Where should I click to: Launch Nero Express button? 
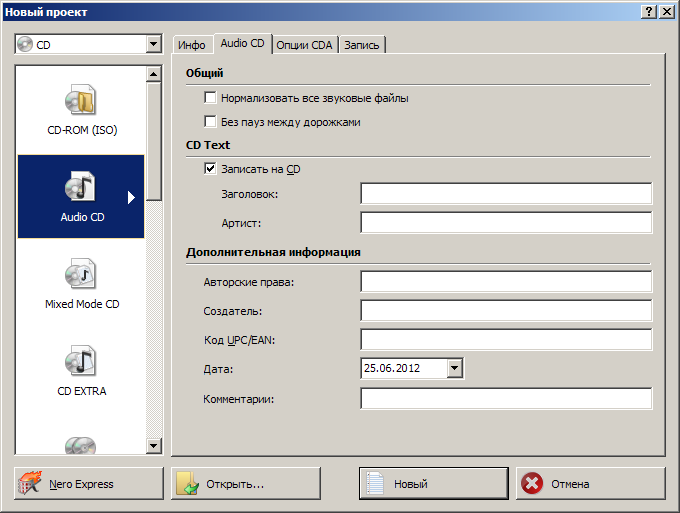[x=89, y=484]
